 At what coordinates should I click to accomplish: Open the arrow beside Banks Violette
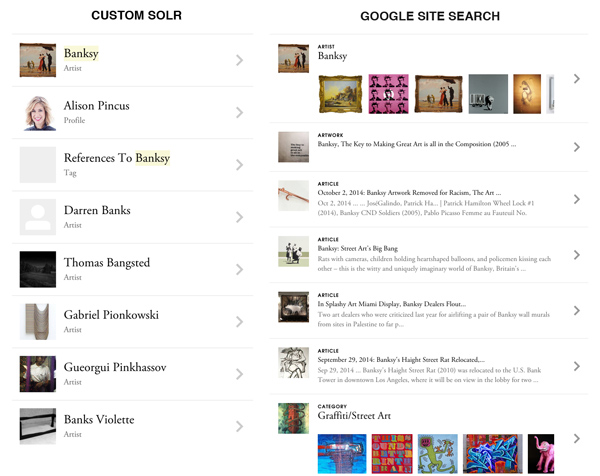pos(240,426)
